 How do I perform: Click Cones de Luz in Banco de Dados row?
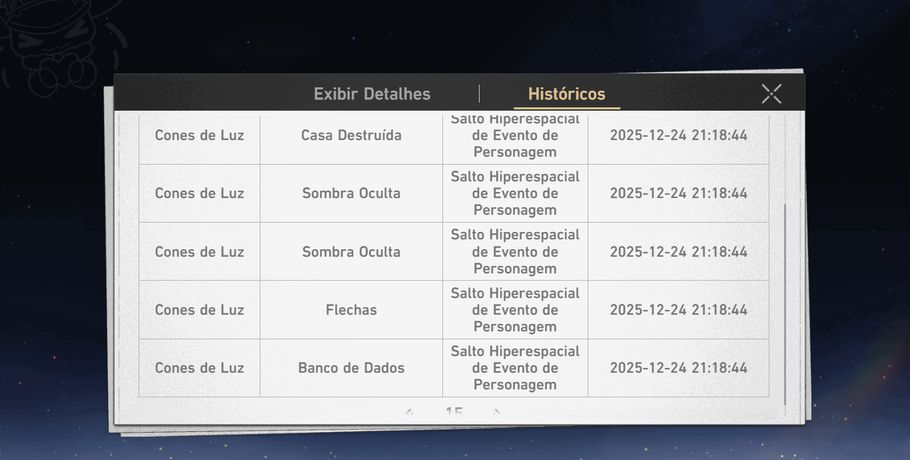tap(199, 368)
